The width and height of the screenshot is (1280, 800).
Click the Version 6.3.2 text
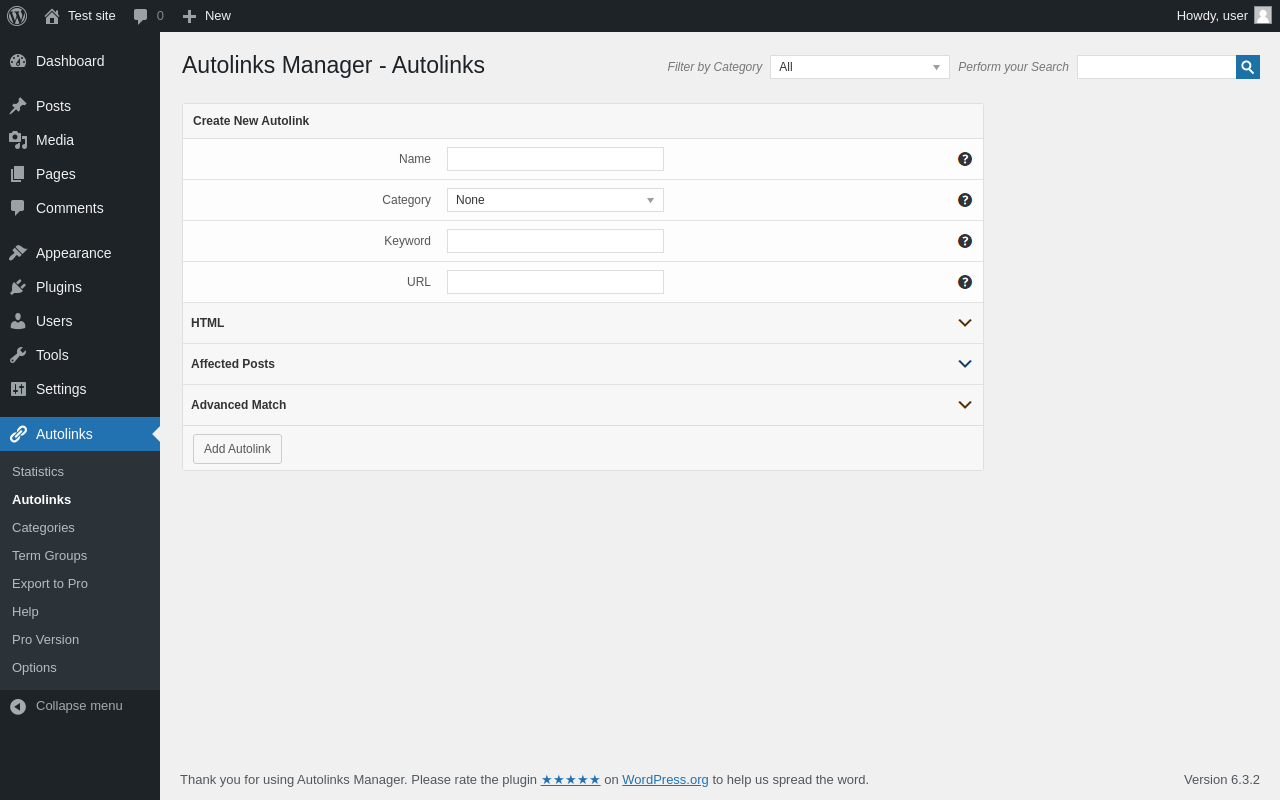point(1222,780)
